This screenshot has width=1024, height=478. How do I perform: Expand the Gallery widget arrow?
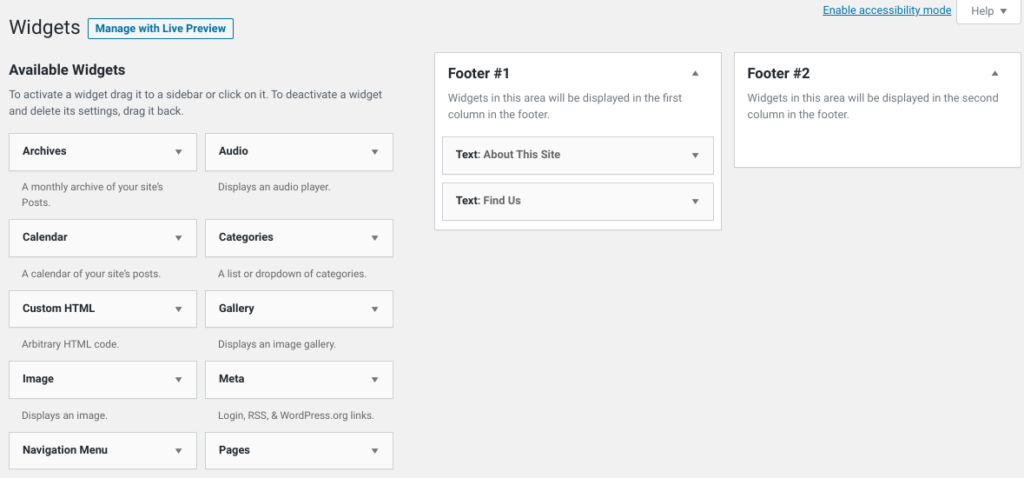375,309
